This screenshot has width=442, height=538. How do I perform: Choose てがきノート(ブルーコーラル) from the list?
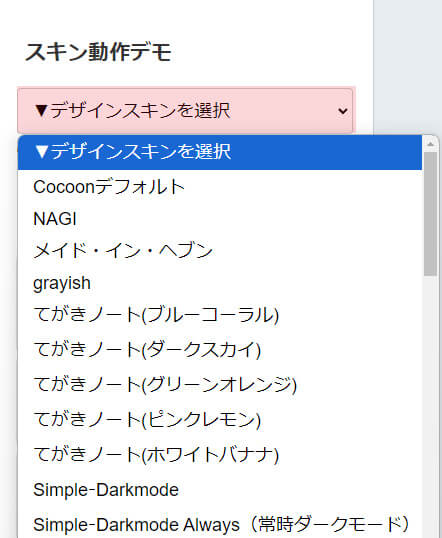point(220,315)
